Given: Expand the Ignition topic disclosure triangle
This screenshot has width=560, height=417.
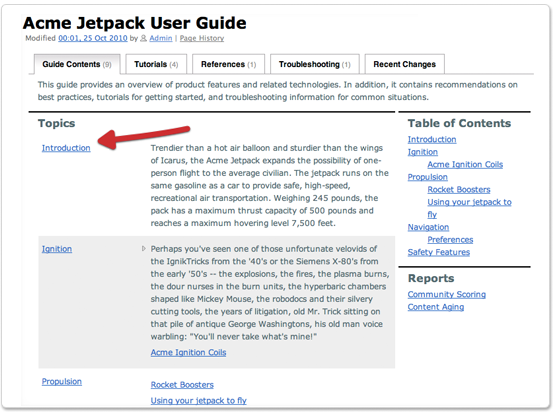Looking at the screenshot, I should click(144, 248).
